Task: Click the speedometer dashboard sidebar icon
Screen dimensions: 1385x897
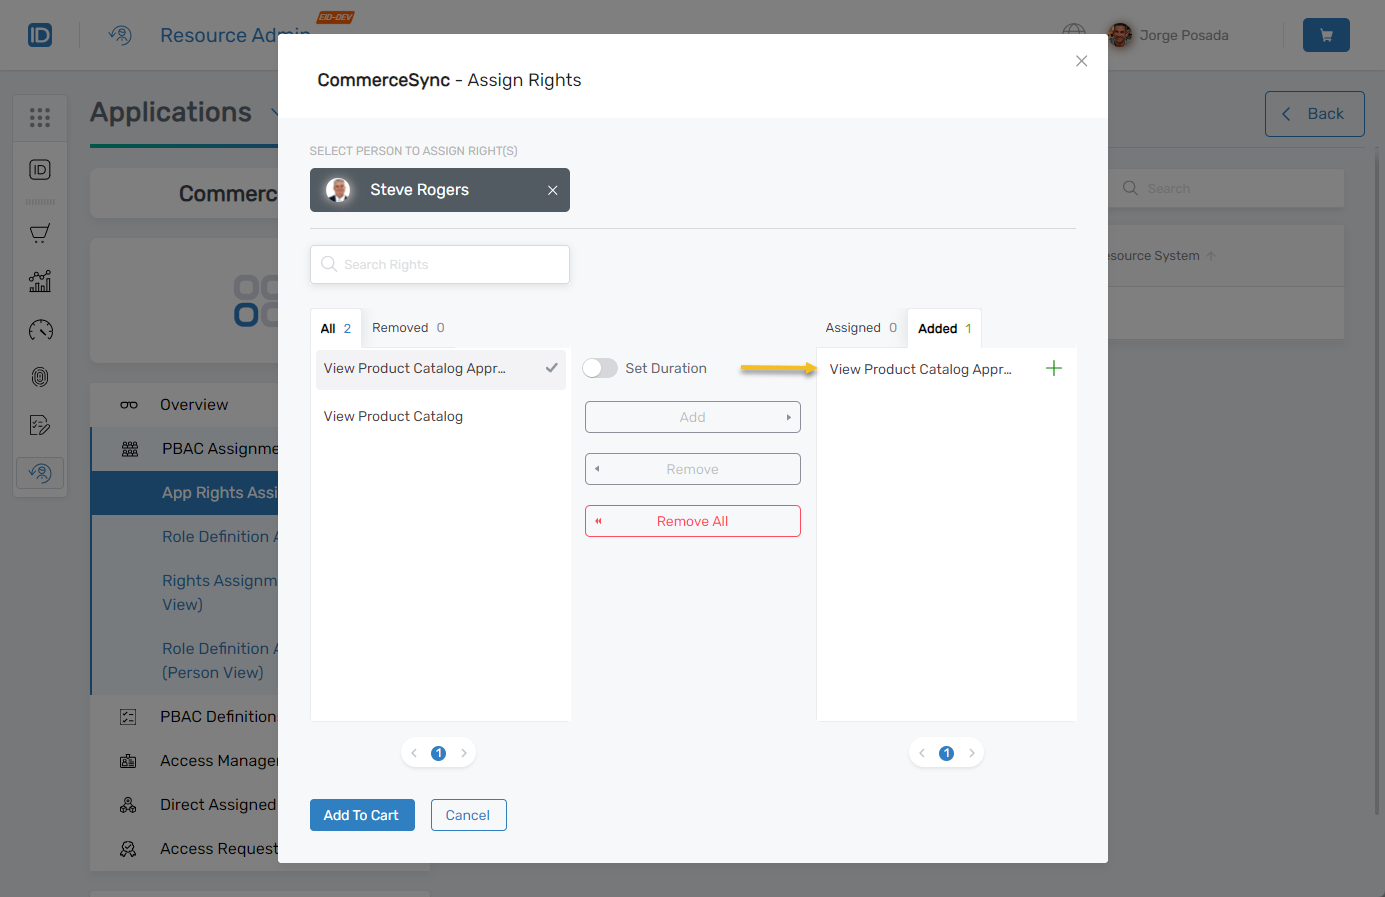Action: point(40,330)
